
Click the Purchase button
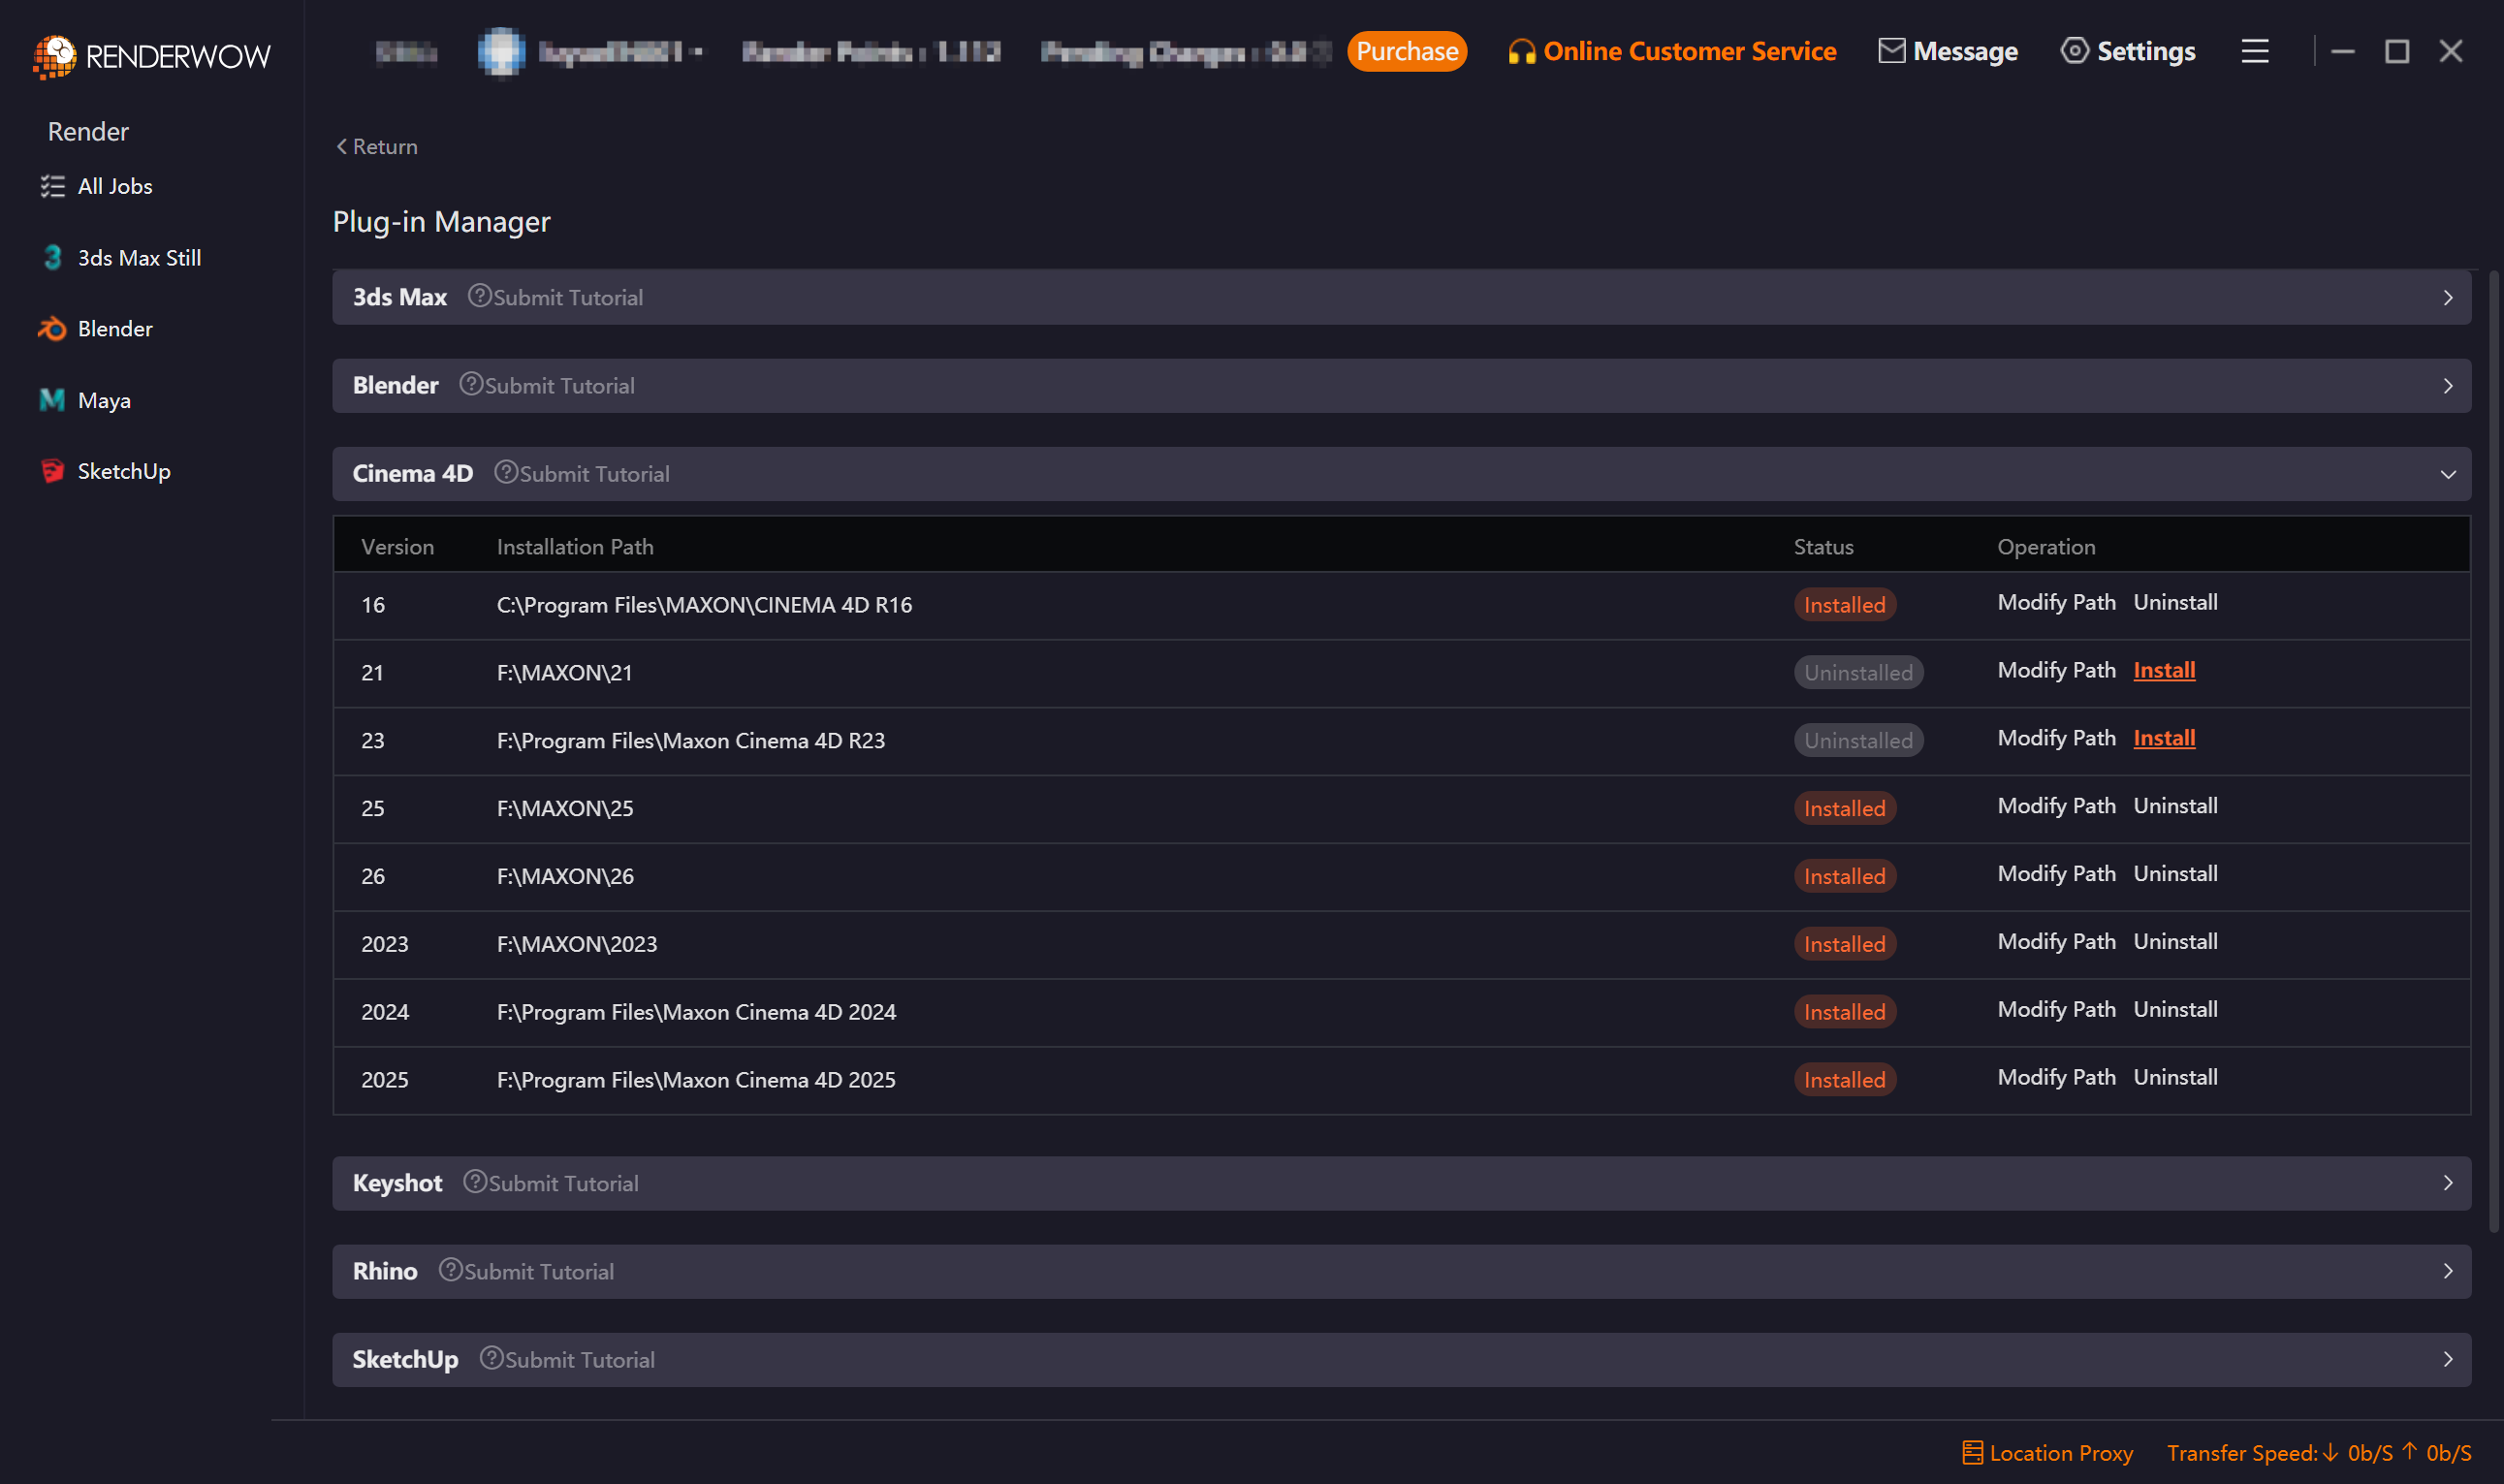pyautogui.click(x=1407, y=51)
